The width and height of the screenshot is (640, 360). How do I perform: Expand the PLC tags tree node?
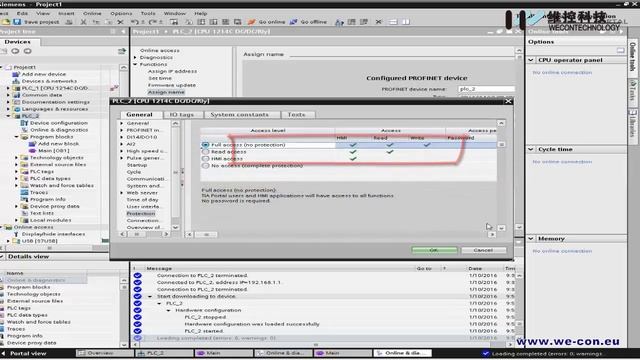click(x=17, y=171)
